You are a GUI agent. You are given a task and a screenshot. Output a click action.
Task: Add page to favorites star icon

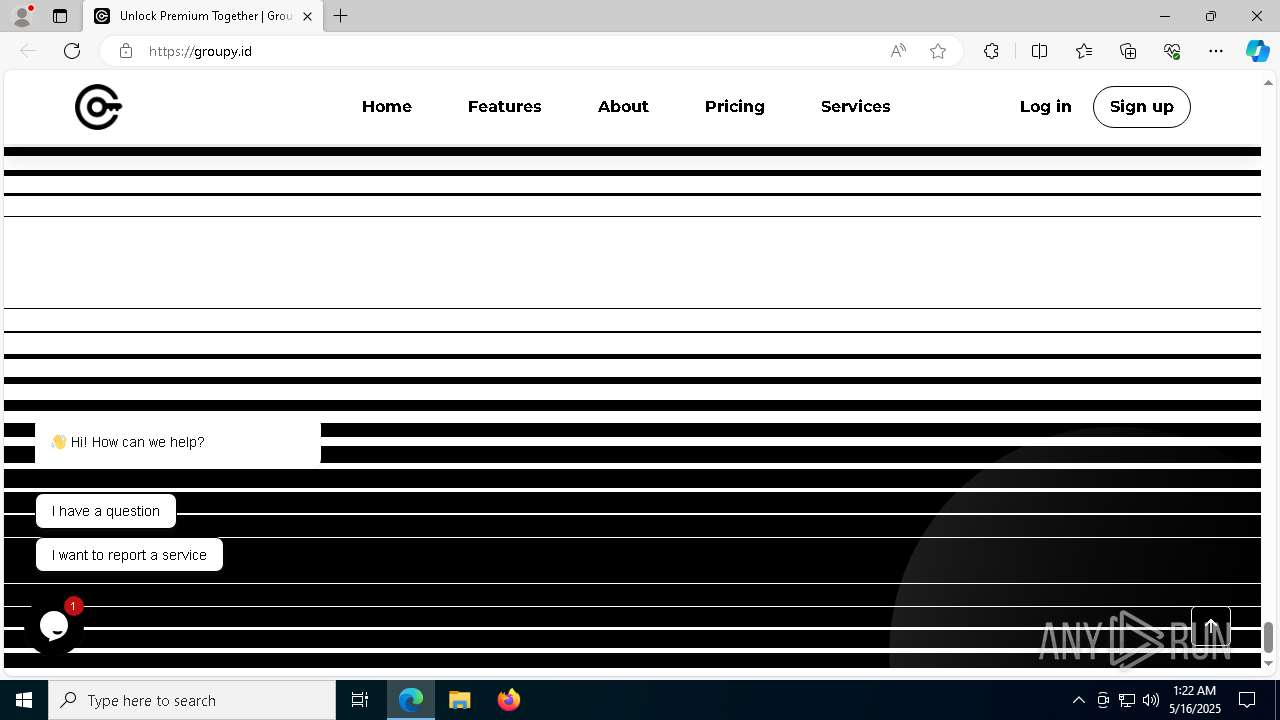click(x=938, y=51)
